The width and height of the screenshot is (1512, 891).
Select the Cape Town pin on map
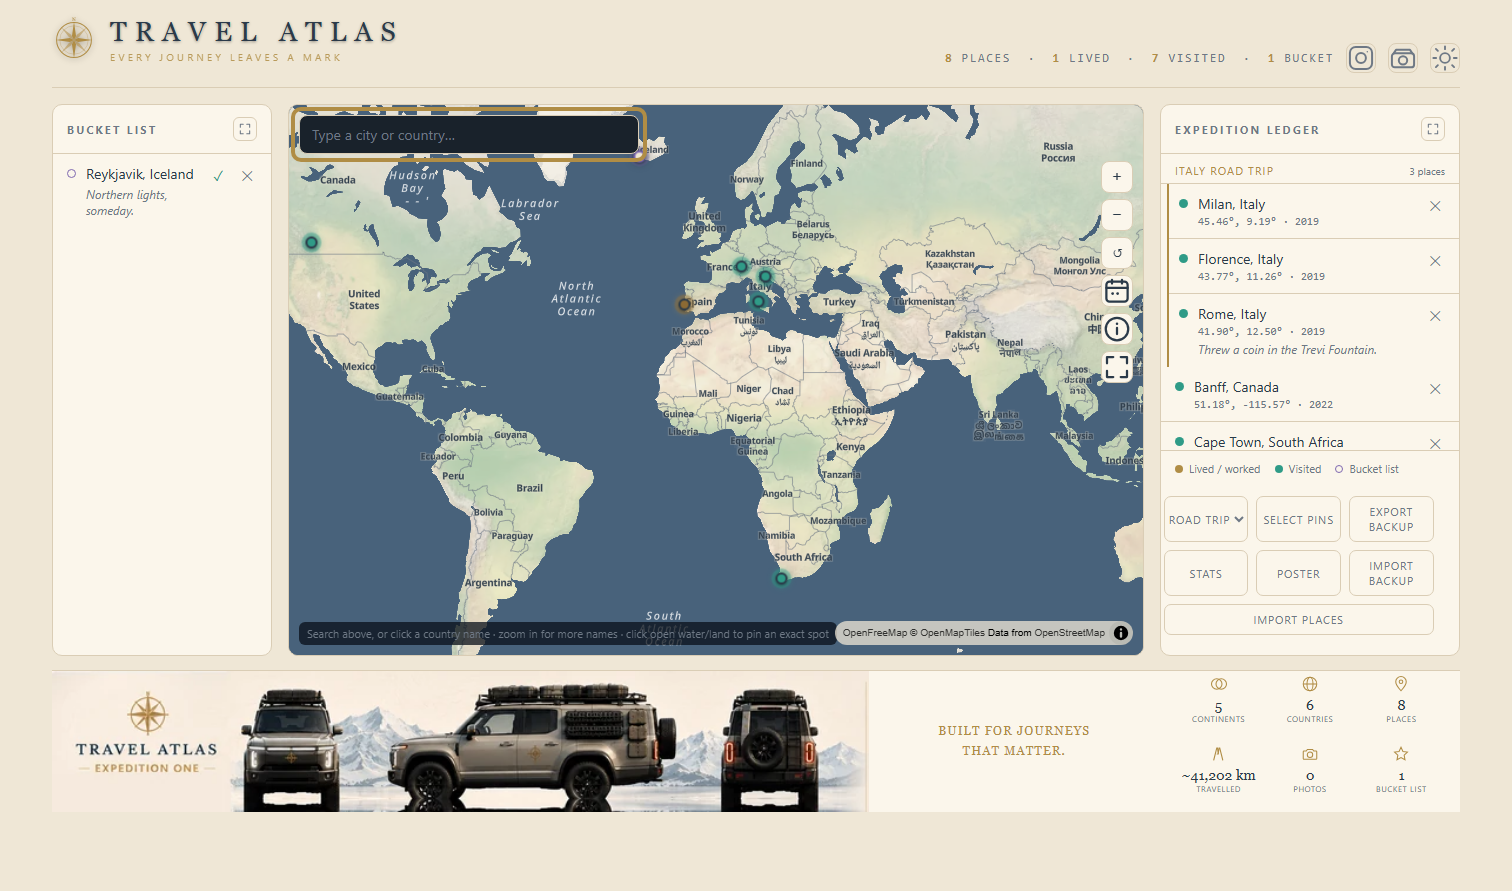781,578
